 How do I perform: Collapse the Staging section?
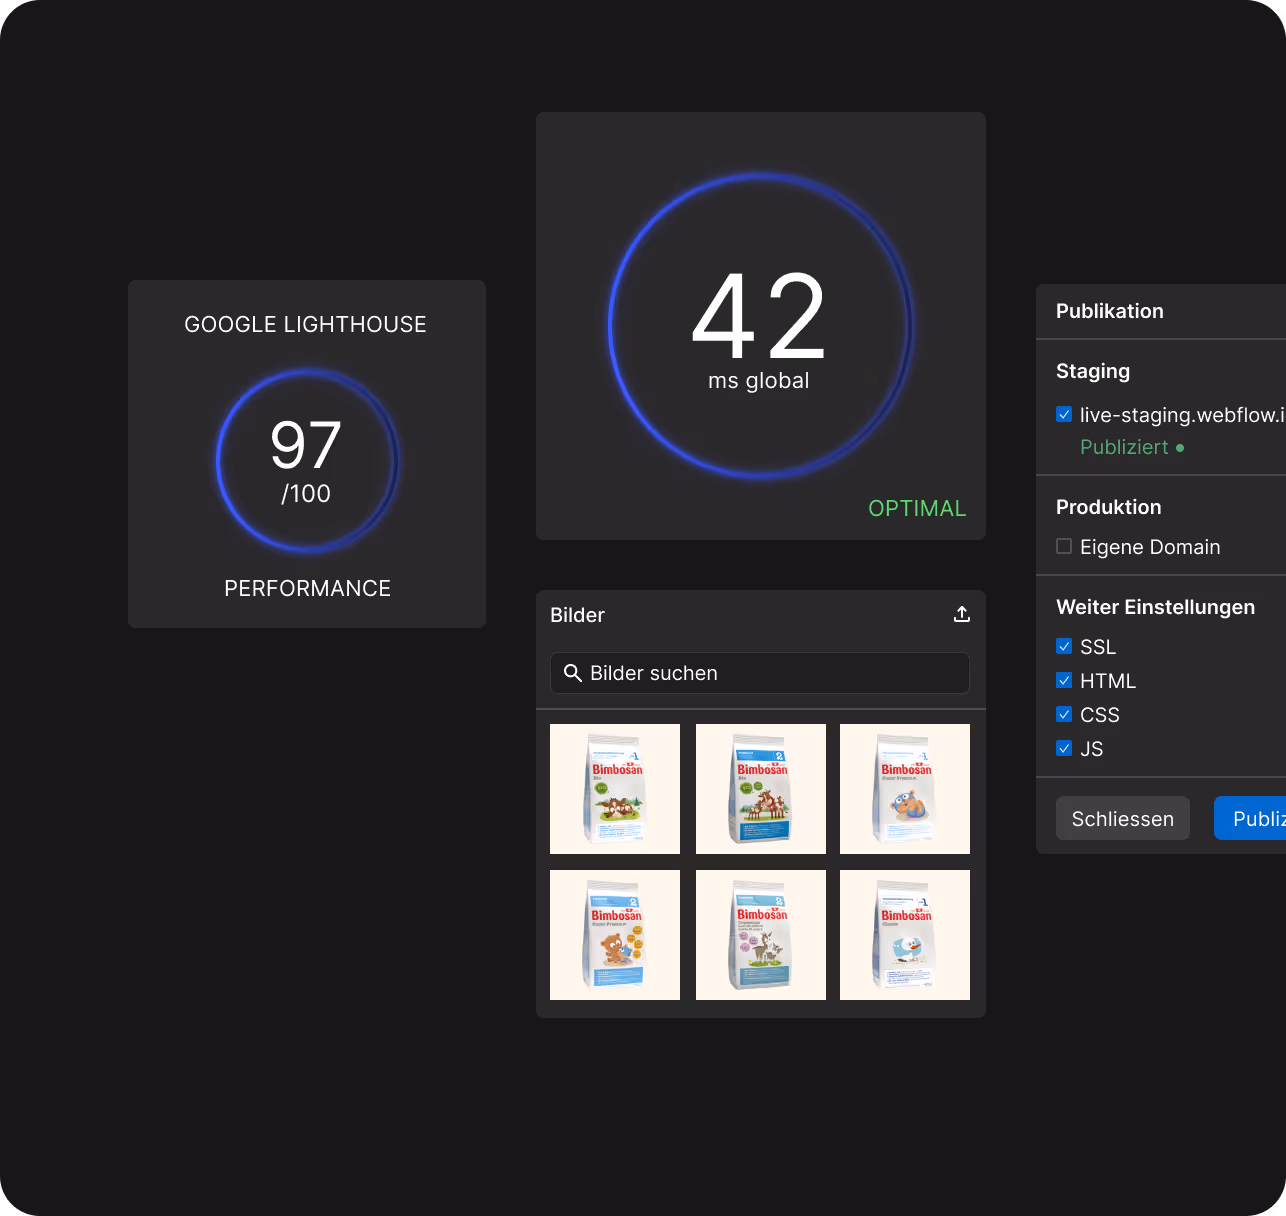click(1092, 371)
